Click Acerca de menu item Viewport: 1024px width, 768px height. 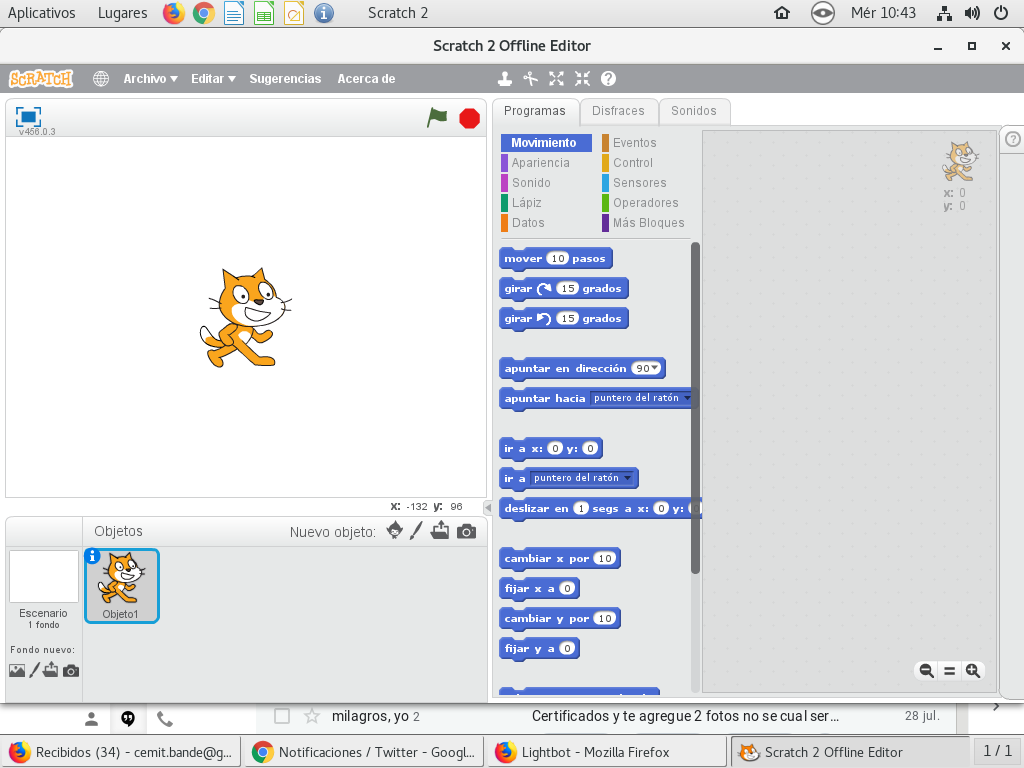[x=366, y=79]
